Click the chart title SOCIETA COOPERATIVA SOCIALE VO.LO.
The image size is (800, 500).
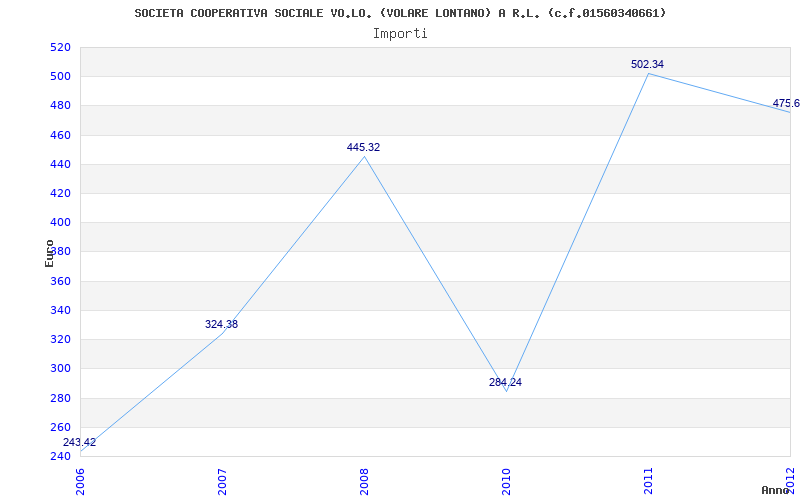(x=401, y=13)
